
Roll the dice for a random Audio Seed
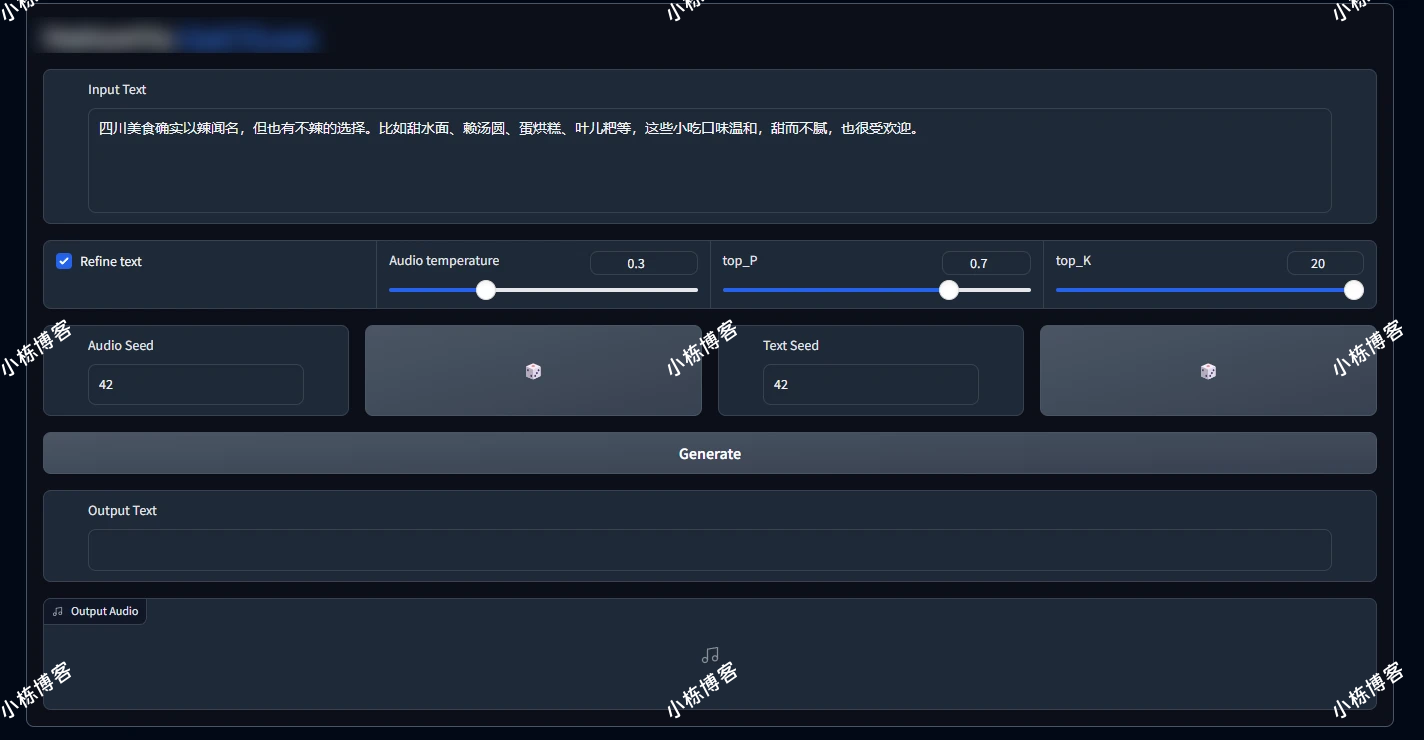click(533, 371)
